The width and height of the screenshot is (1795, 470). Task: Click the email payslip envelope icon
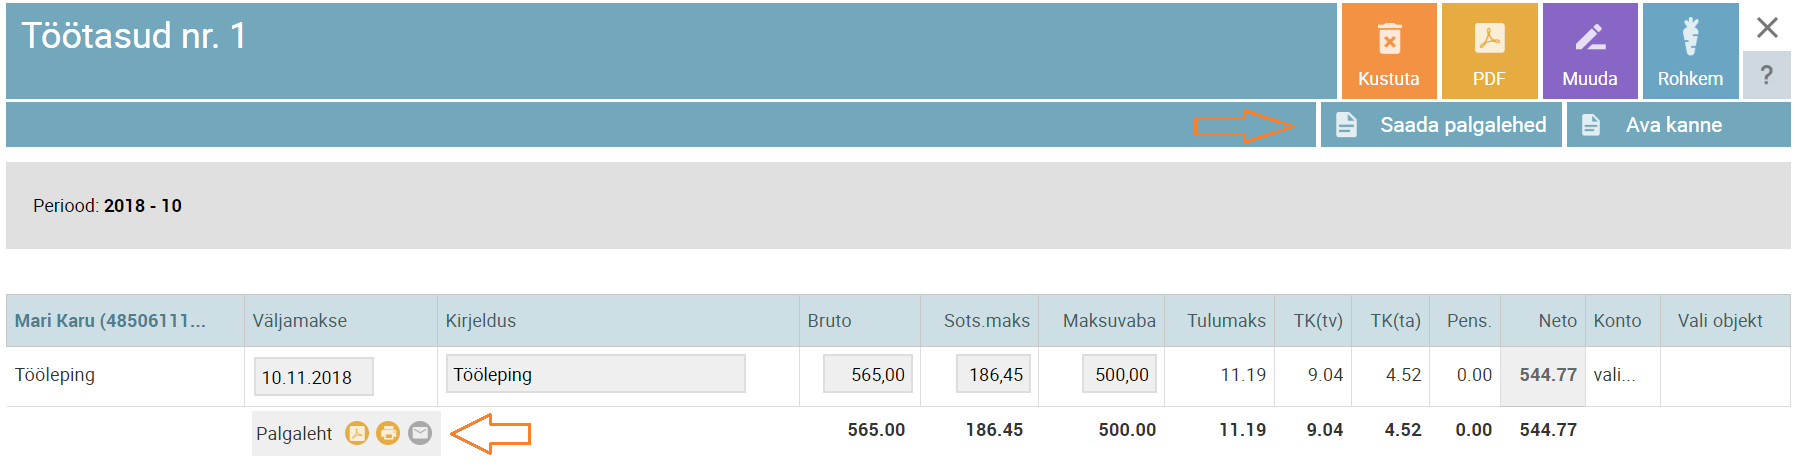pyautogui.click(x=420, y=433)
